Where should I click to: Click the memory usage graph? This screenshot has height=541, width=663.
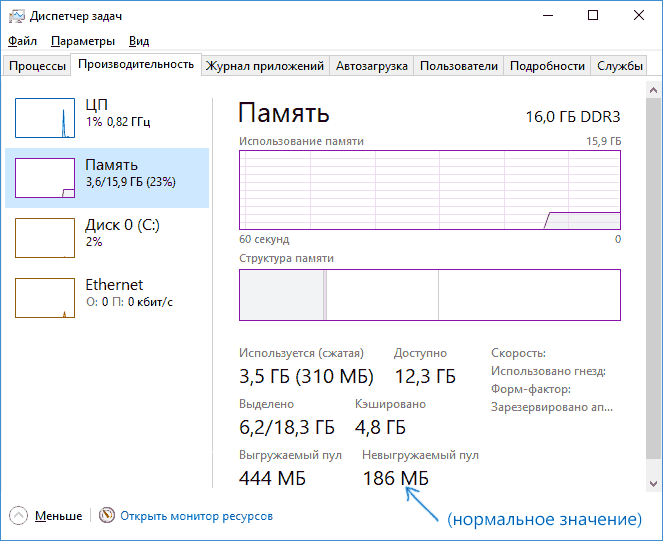pos(430,190)
